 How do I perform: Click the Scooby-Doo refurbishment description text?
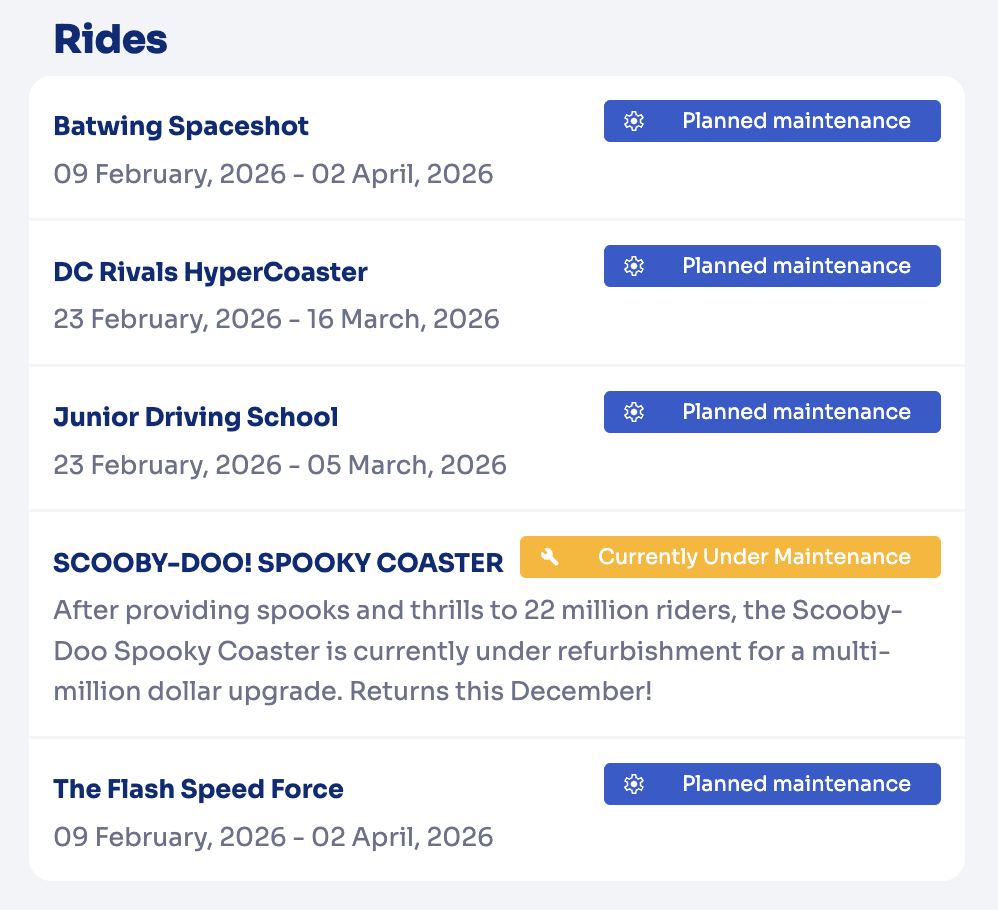point(470,650)
